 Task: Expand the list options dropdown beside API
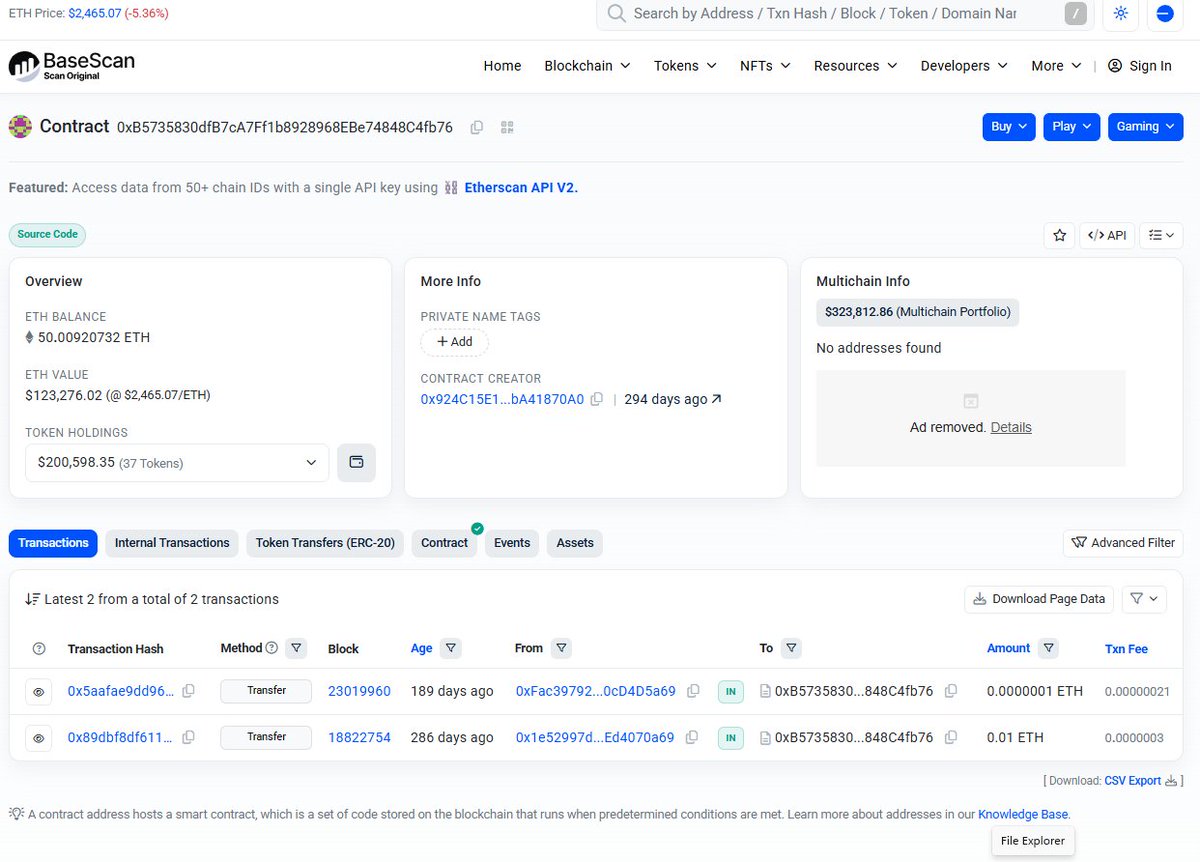click(x=1161, y=235)
